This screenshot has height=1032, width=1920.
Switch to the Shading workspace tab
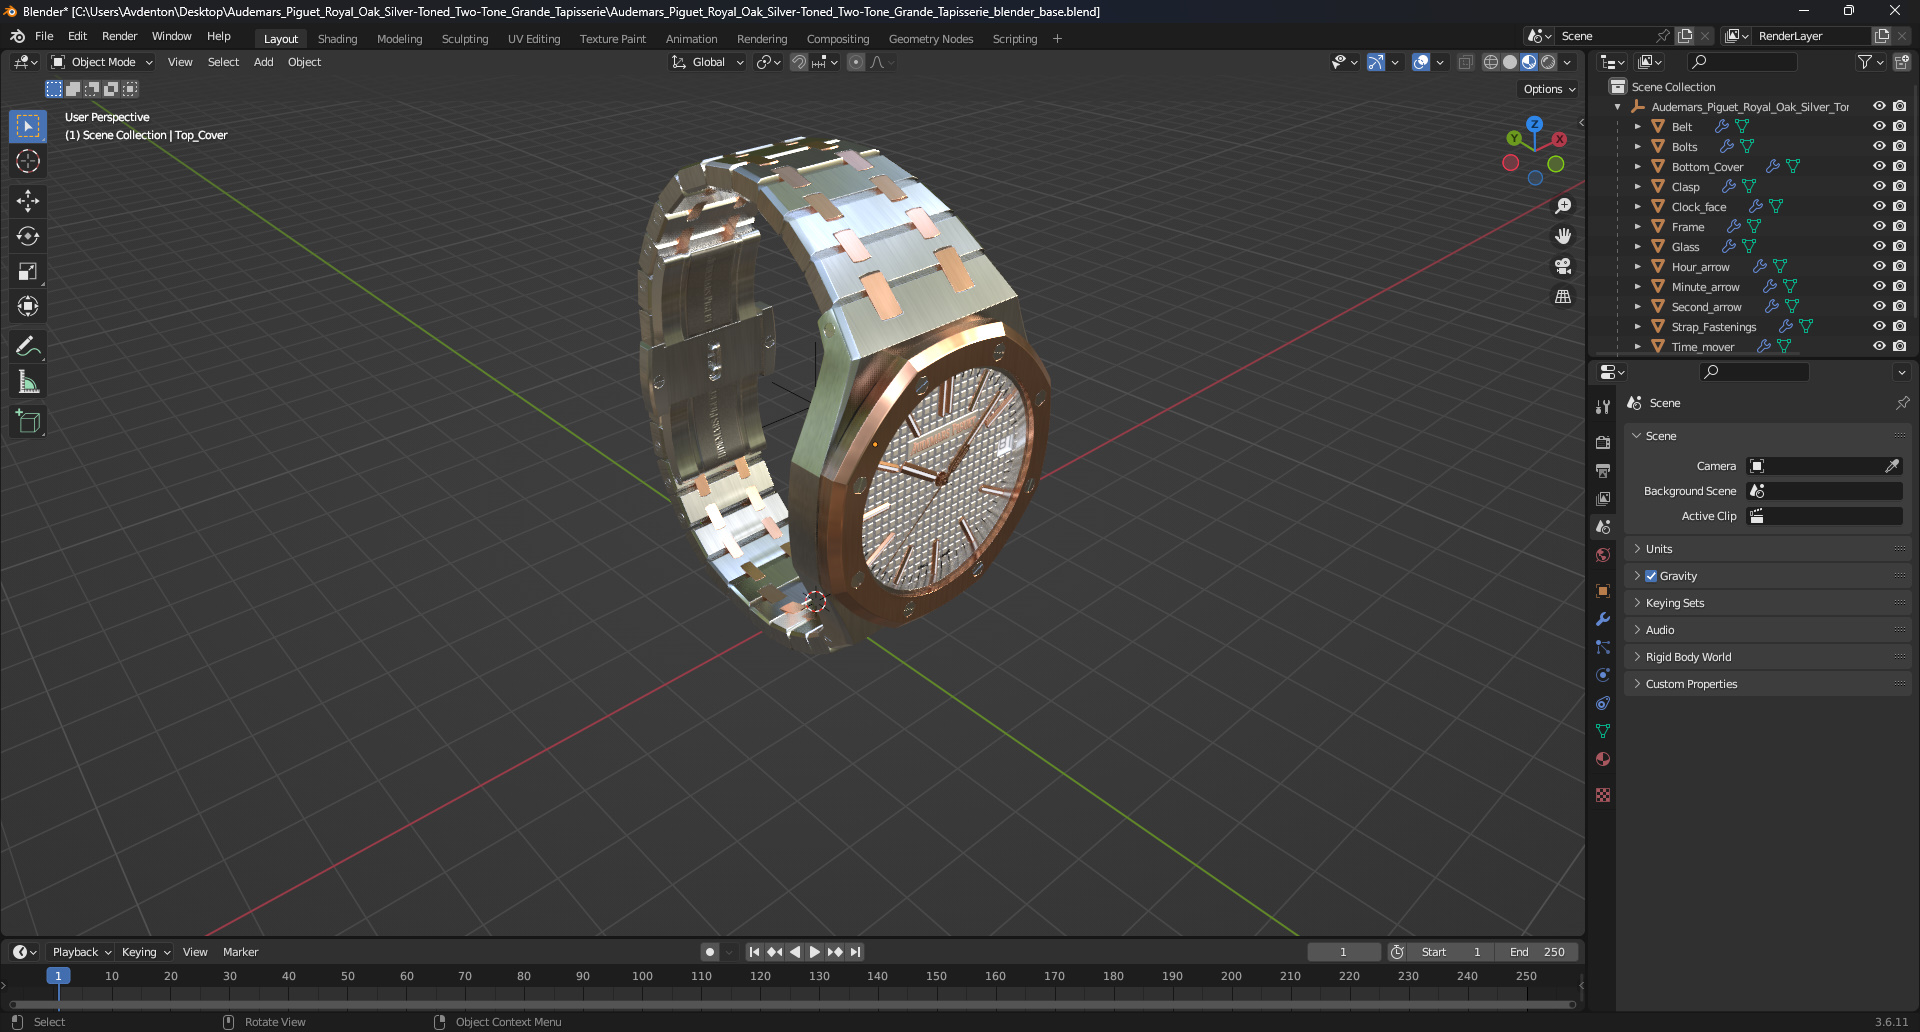337,39
